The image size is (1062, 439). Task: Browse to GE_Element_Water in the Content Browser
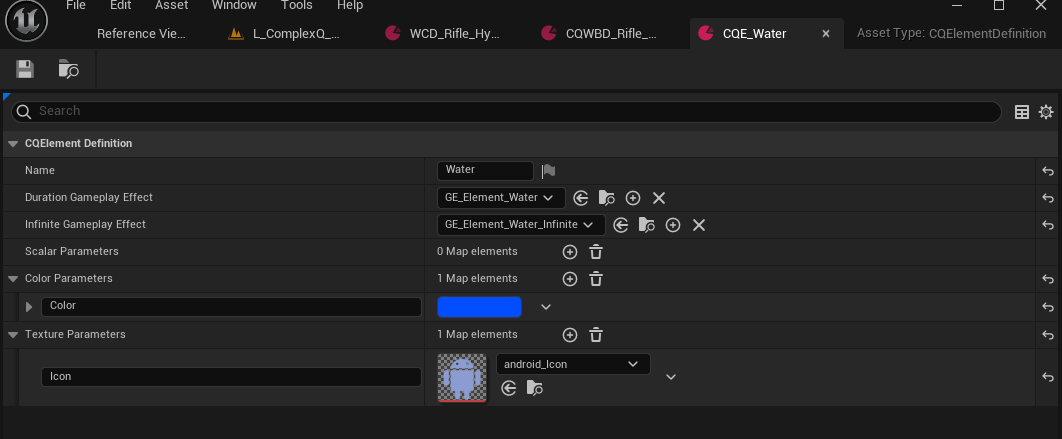pyautogui.click(x=607, y=198)
